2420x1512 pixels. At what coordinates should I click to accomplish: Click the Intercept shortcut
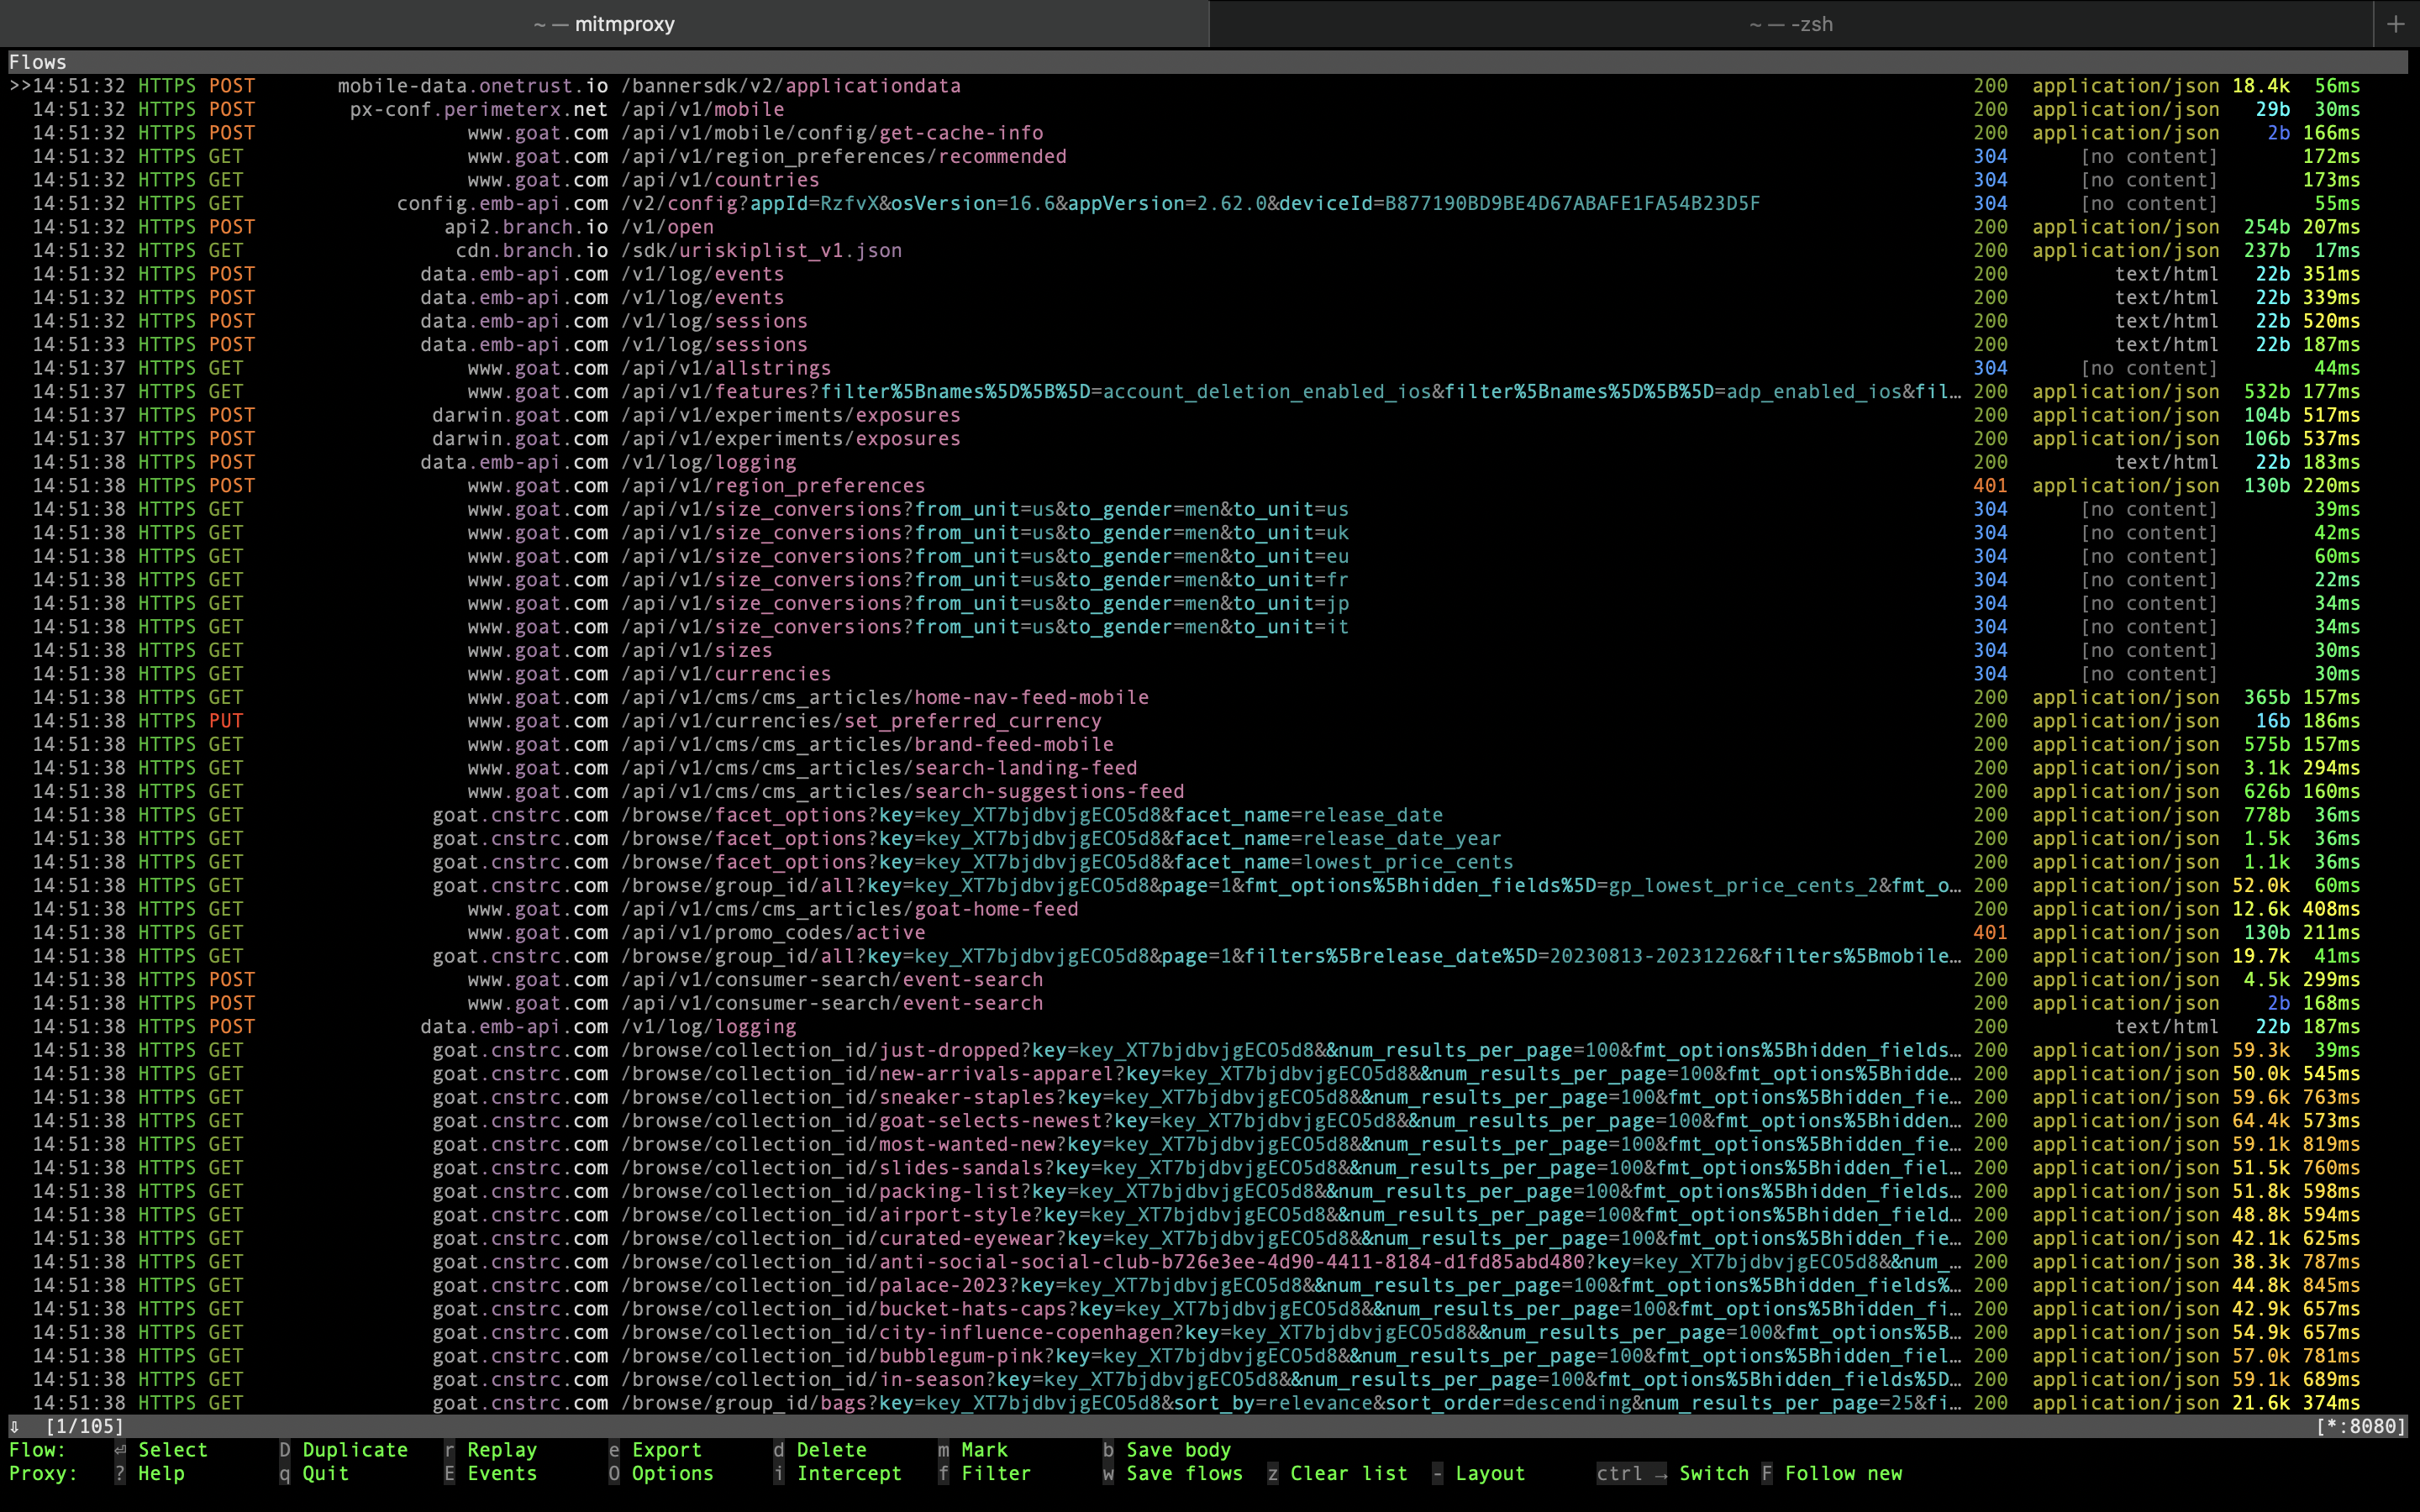coord(837,1473)
